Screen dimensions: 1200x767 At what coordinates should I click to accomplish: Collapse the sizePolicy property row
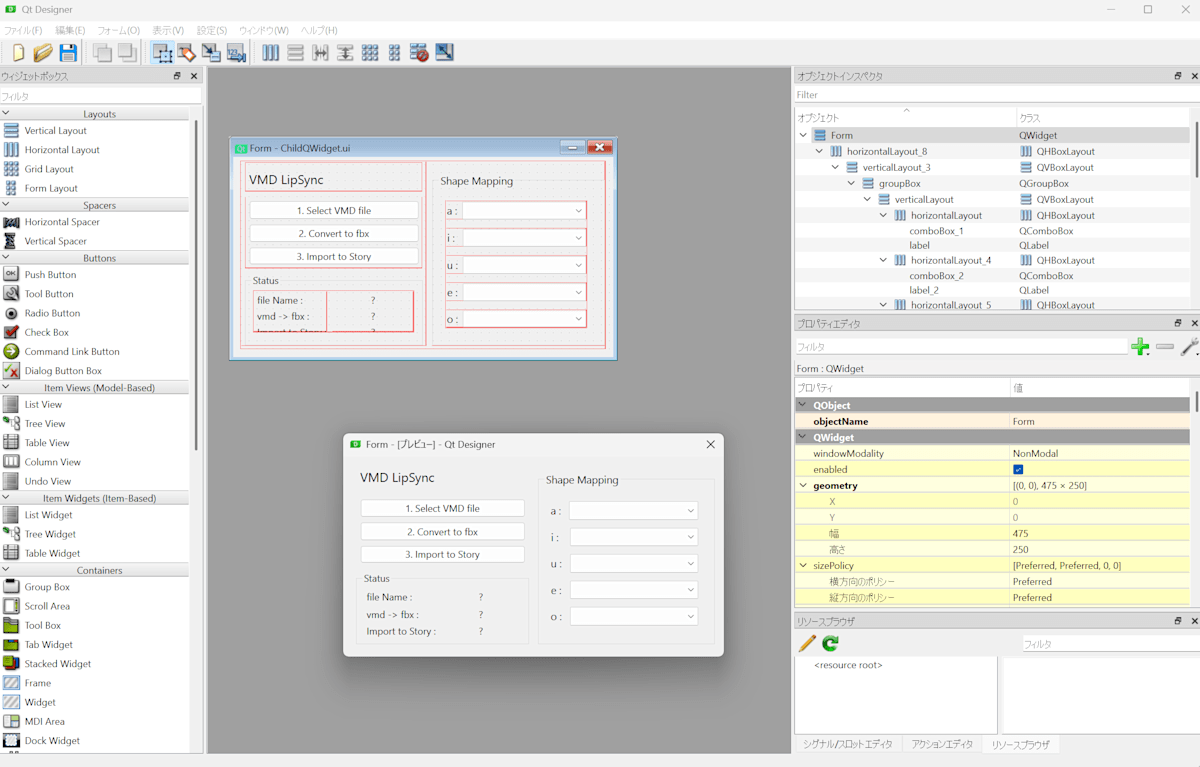(x=803, y=566)
